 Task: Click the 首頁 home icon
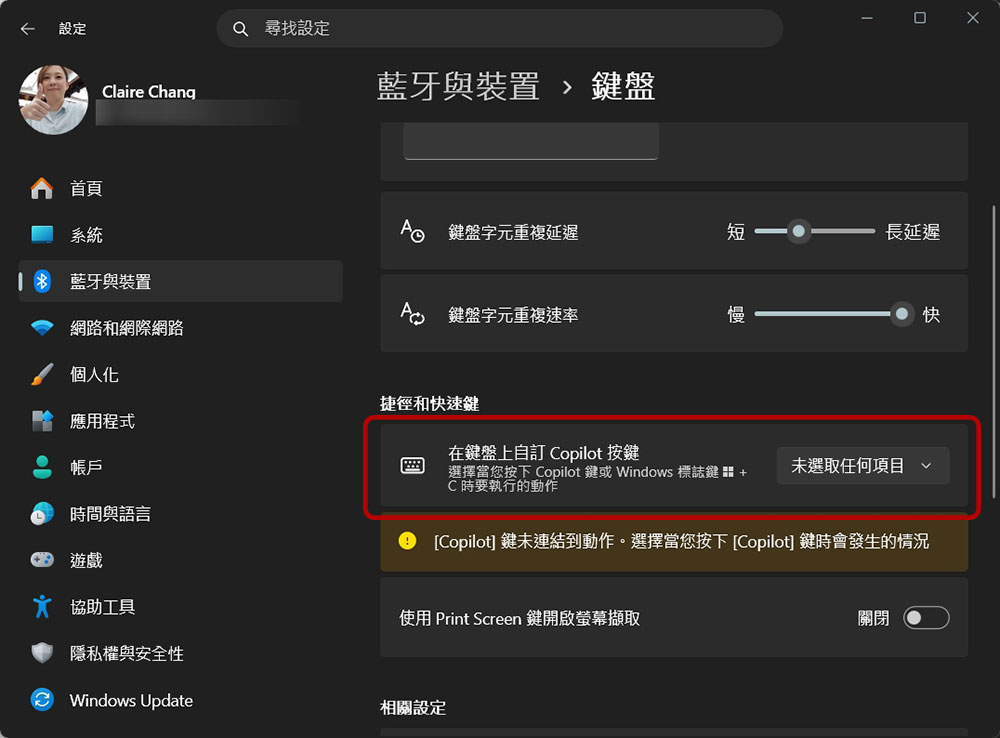(42, 188)
